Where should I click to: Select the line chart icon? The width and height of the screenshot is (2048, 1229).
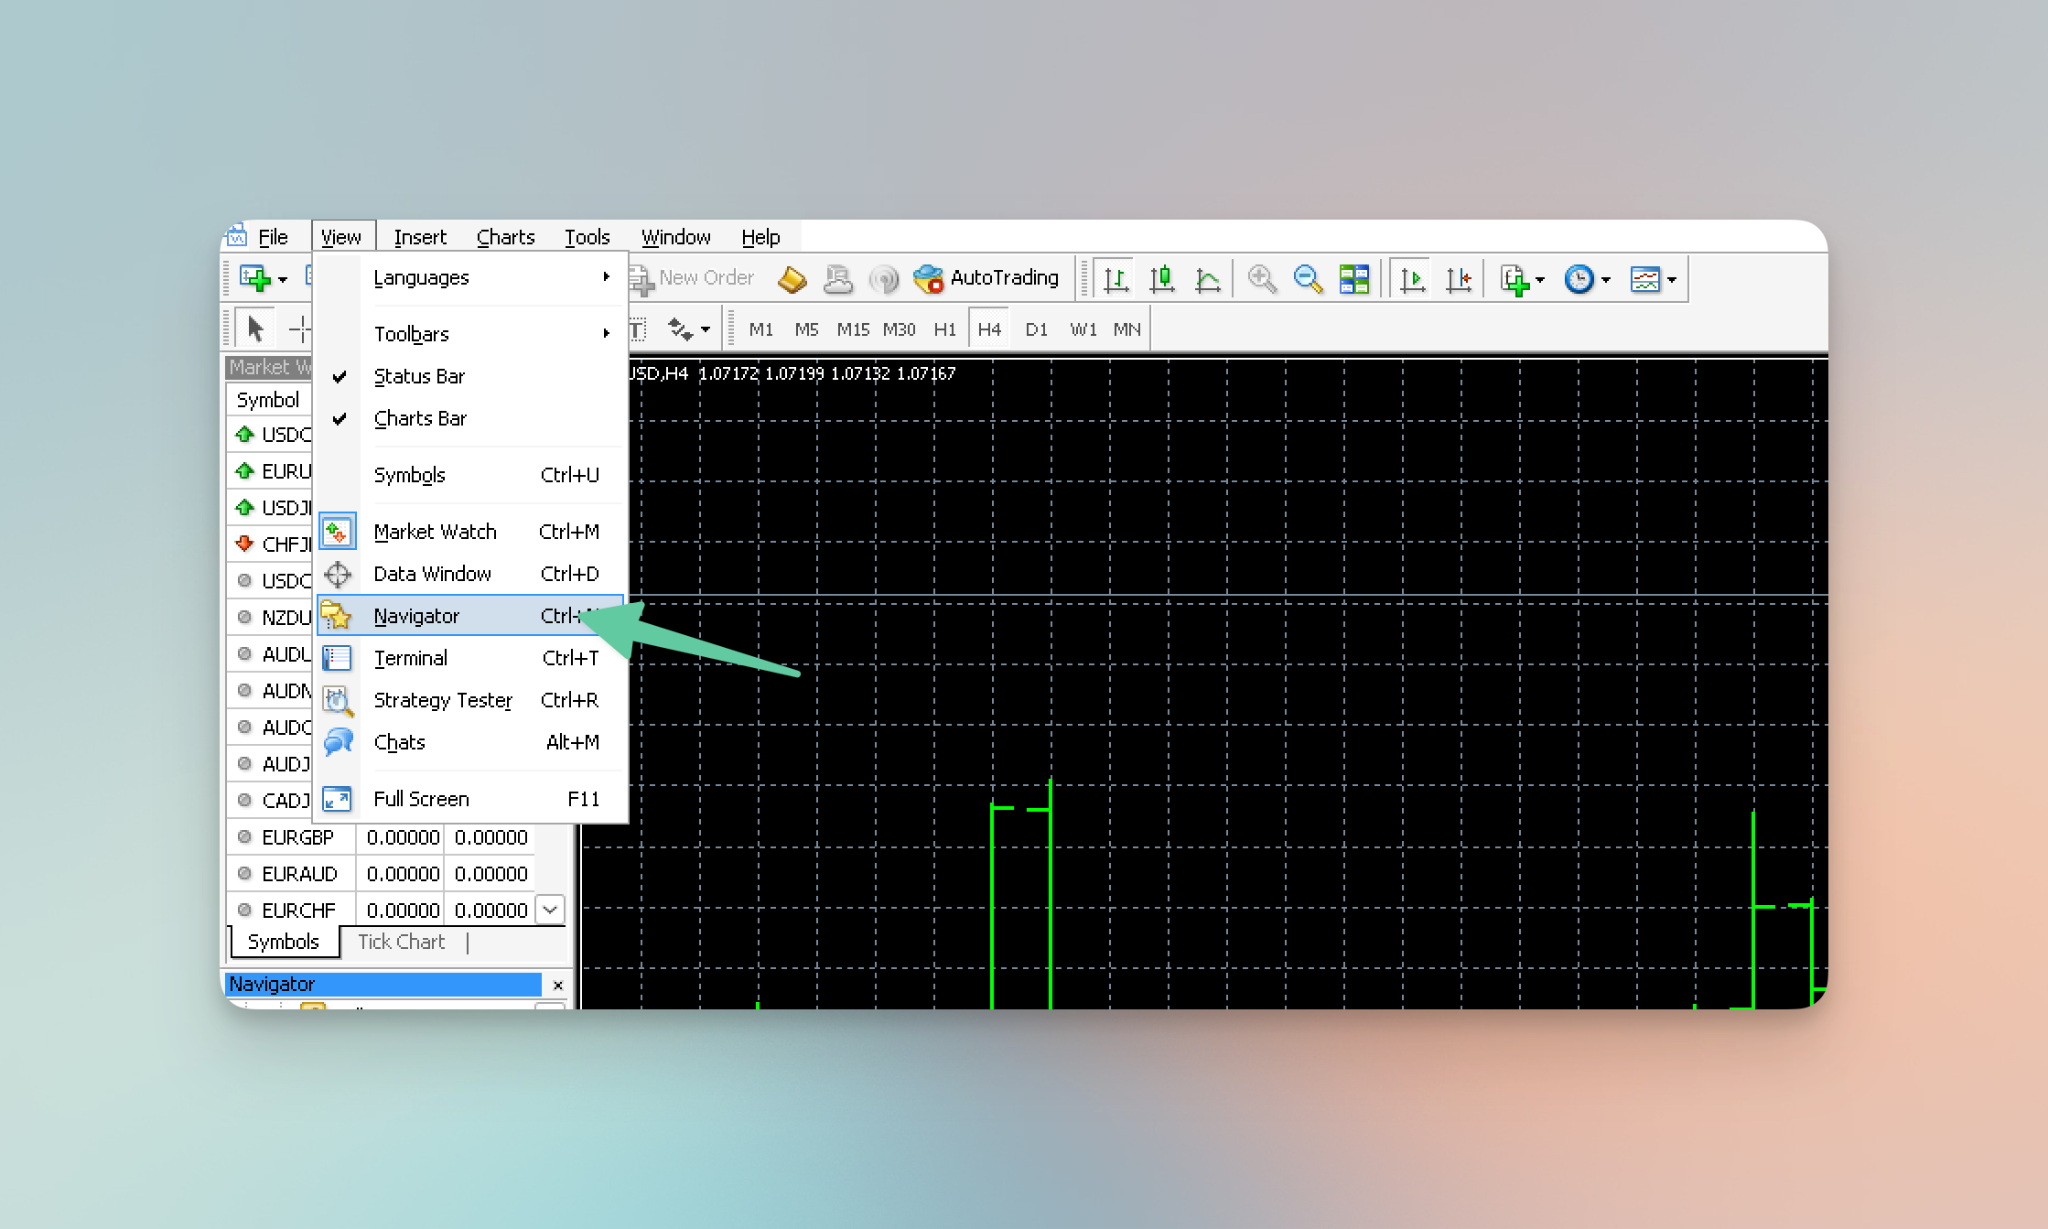coord(1207,279)
